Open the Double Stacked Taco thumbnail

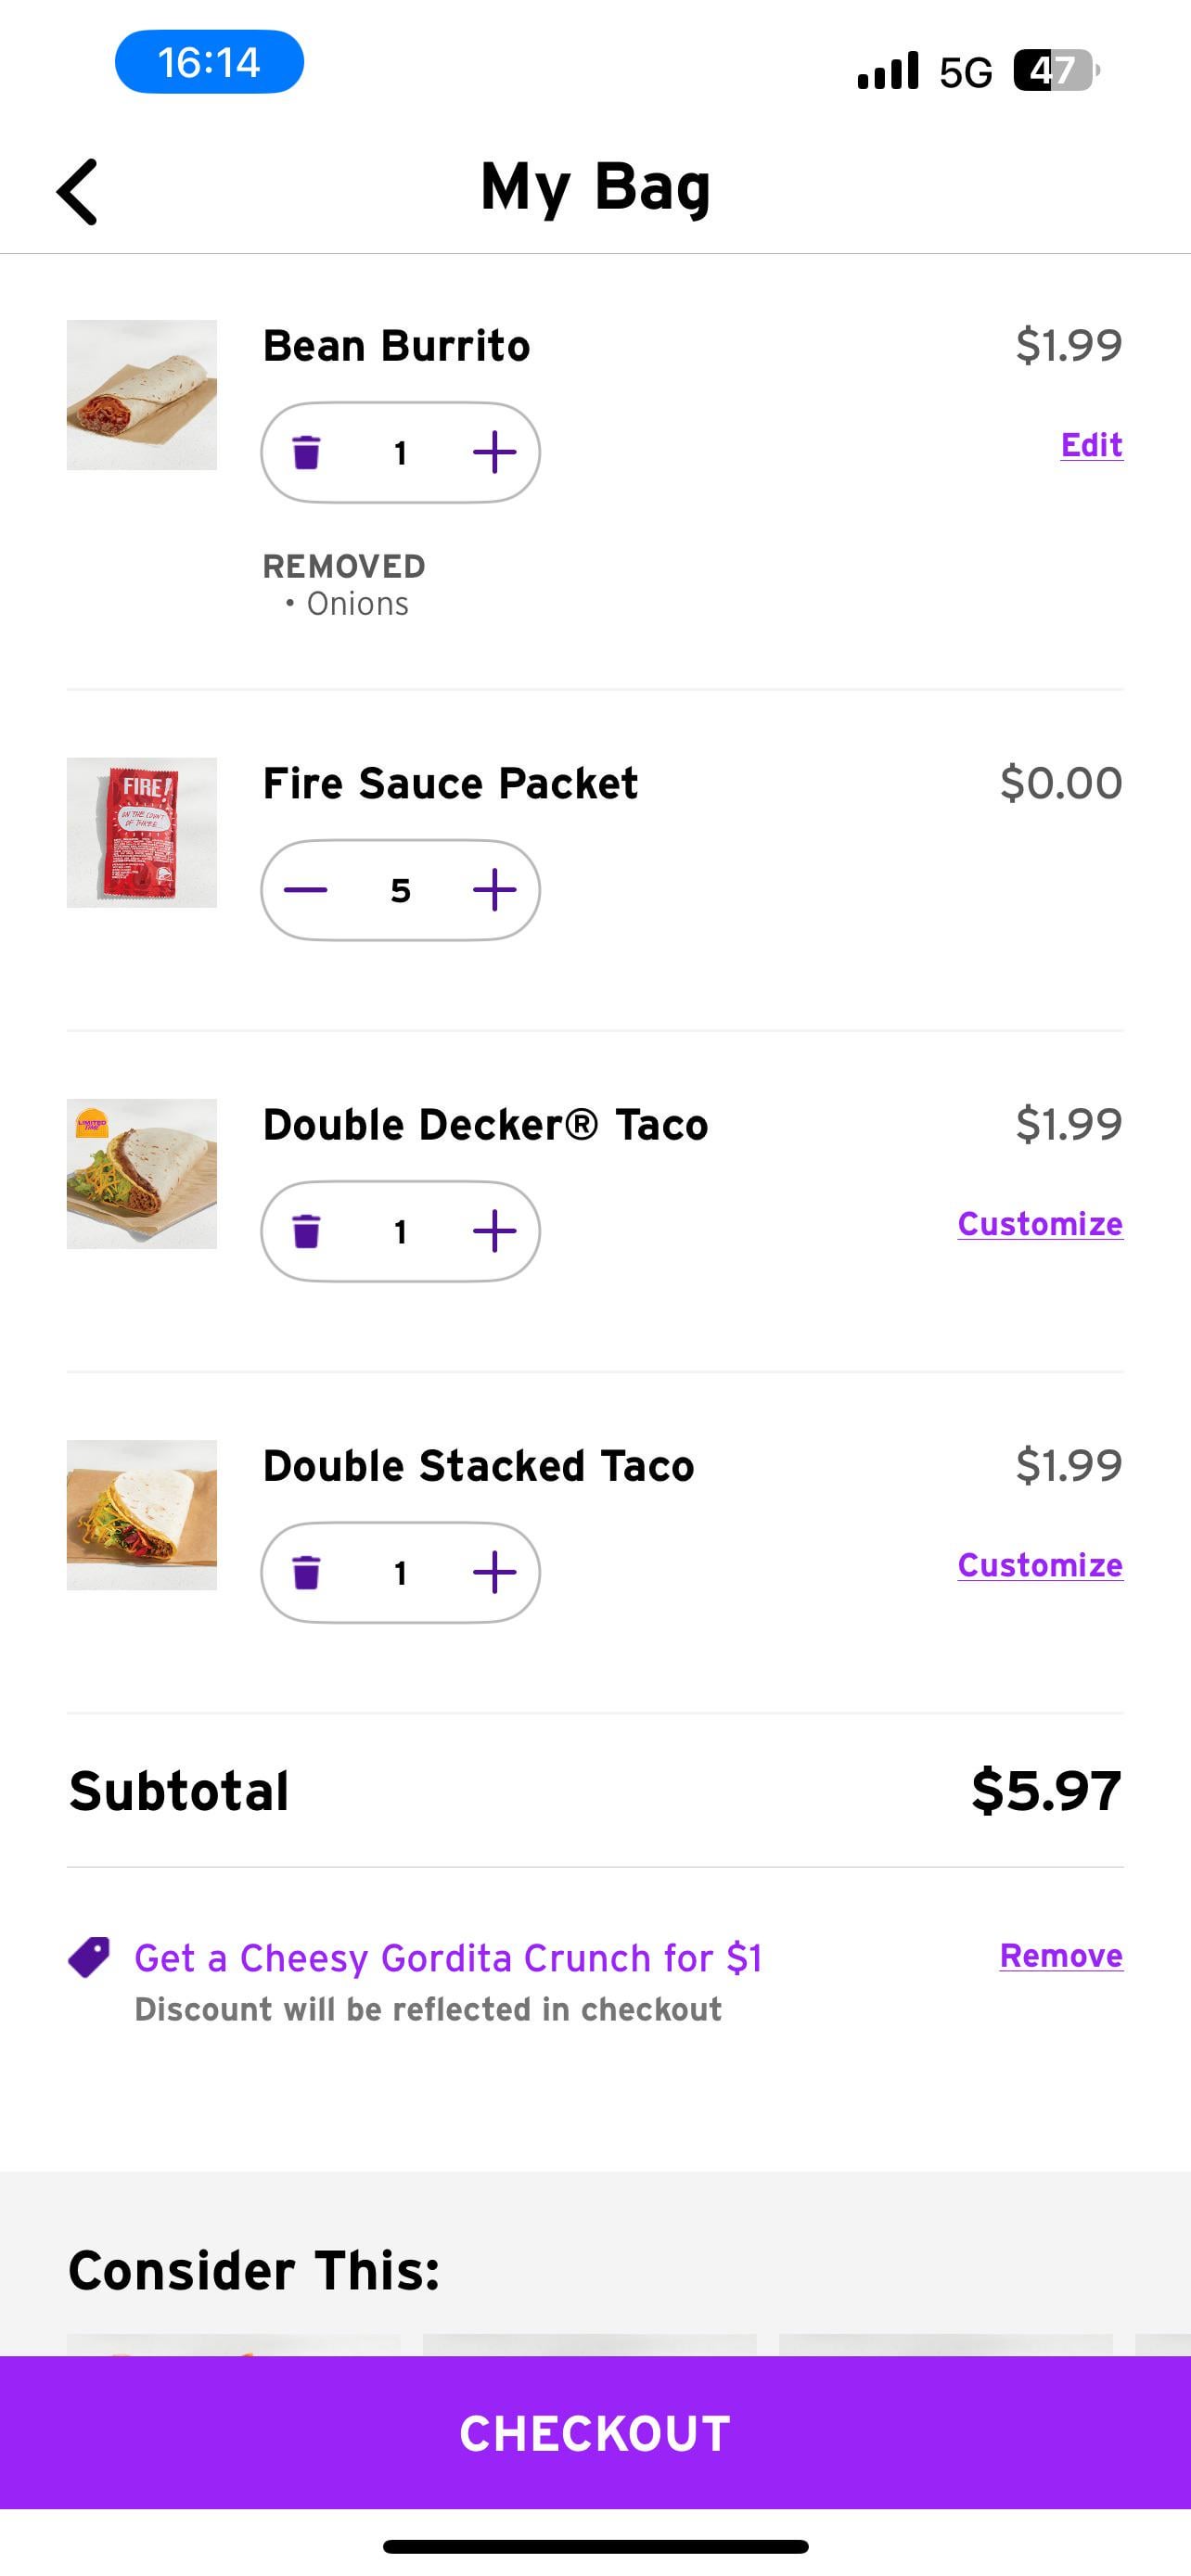pos(142,1515)
